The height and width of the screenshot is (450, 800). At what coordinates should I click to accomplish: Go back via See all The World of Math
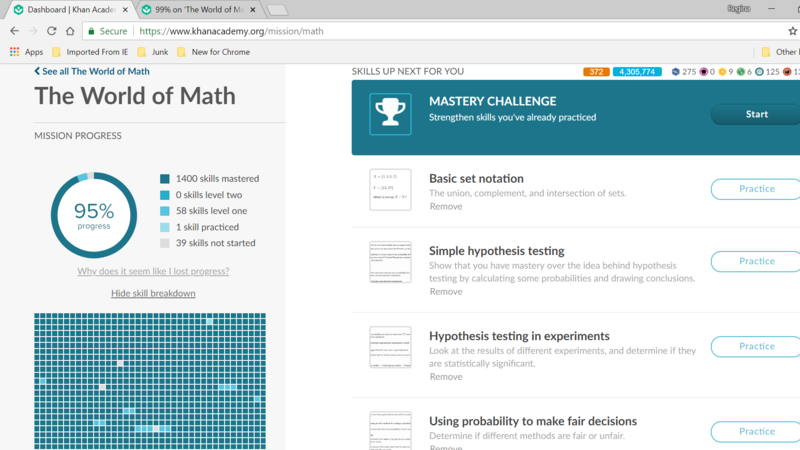92,72
